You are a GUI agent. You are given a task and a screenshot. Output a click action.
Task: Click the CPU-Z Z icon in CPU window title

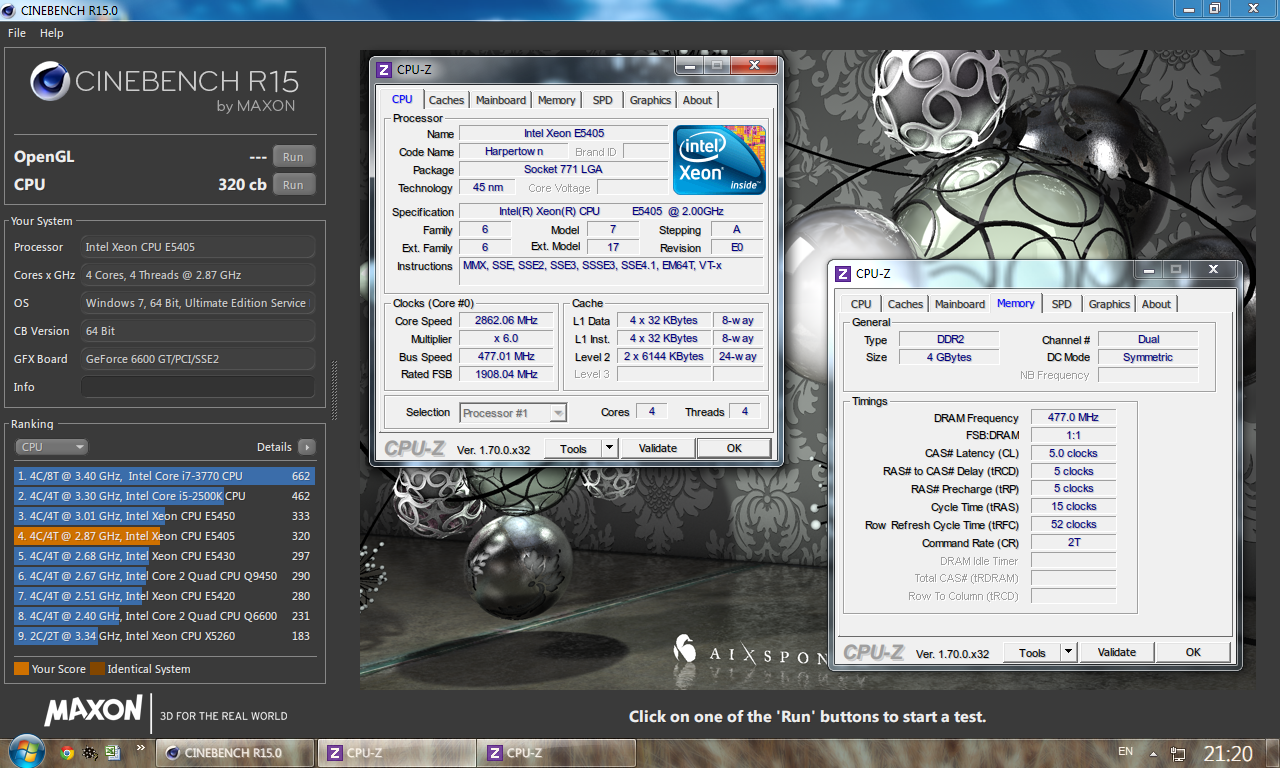382,69
